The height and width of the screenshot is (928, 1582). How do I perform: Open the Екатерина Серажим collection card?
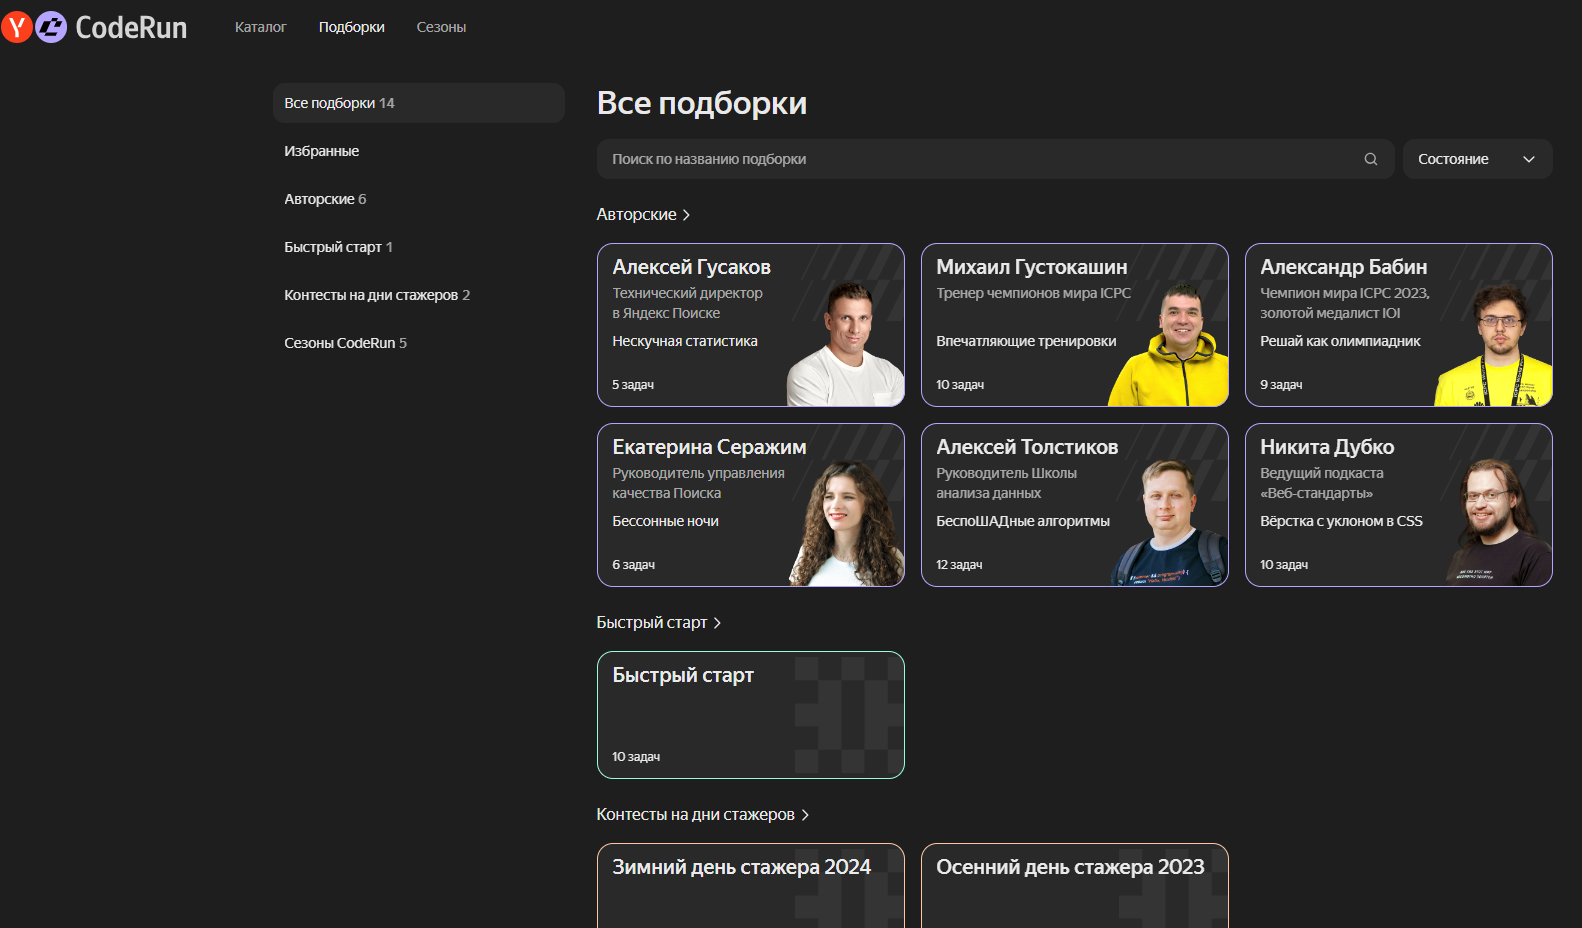pos(751,505)
